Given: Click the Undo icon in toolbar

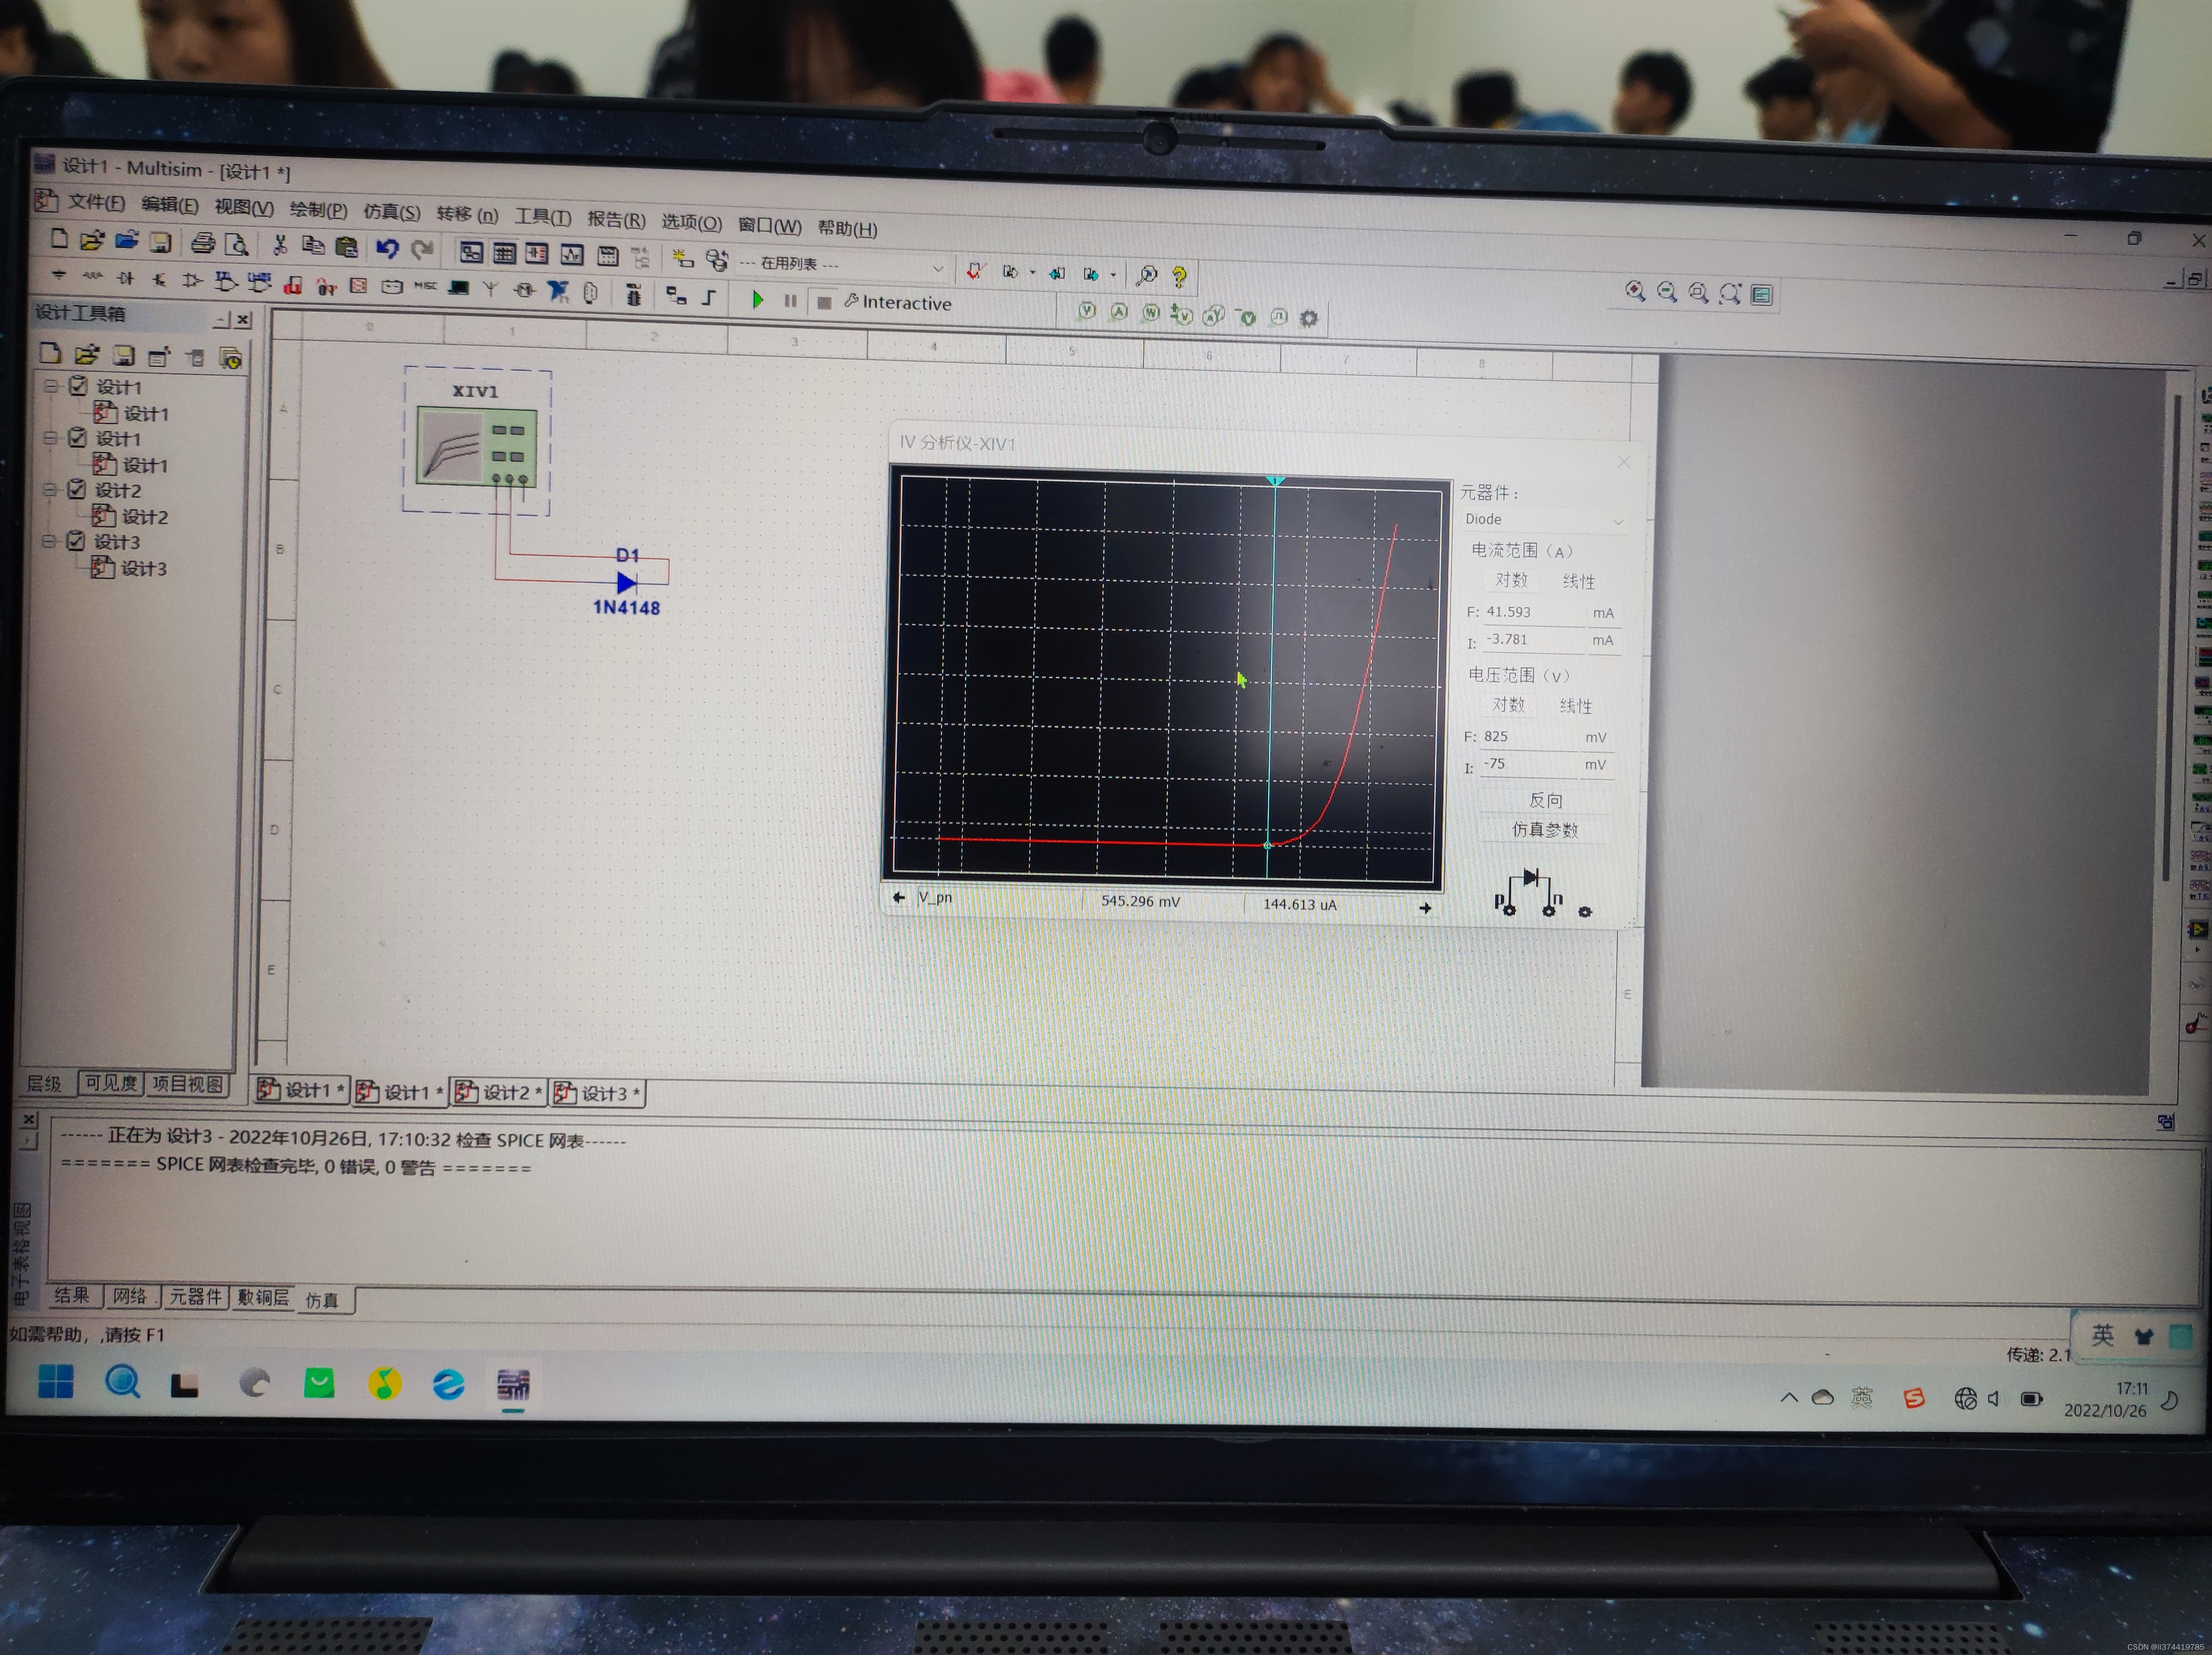Looking at the screenshot, I should click(387, 248).
